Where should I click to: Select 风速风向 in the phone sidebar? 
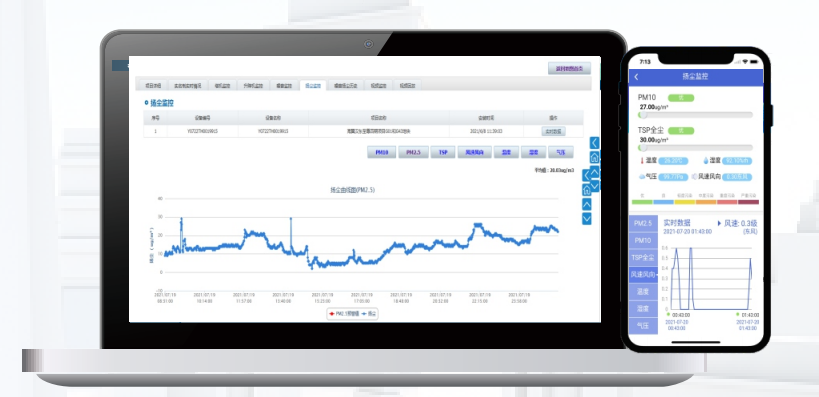click(x=643, y=274)
